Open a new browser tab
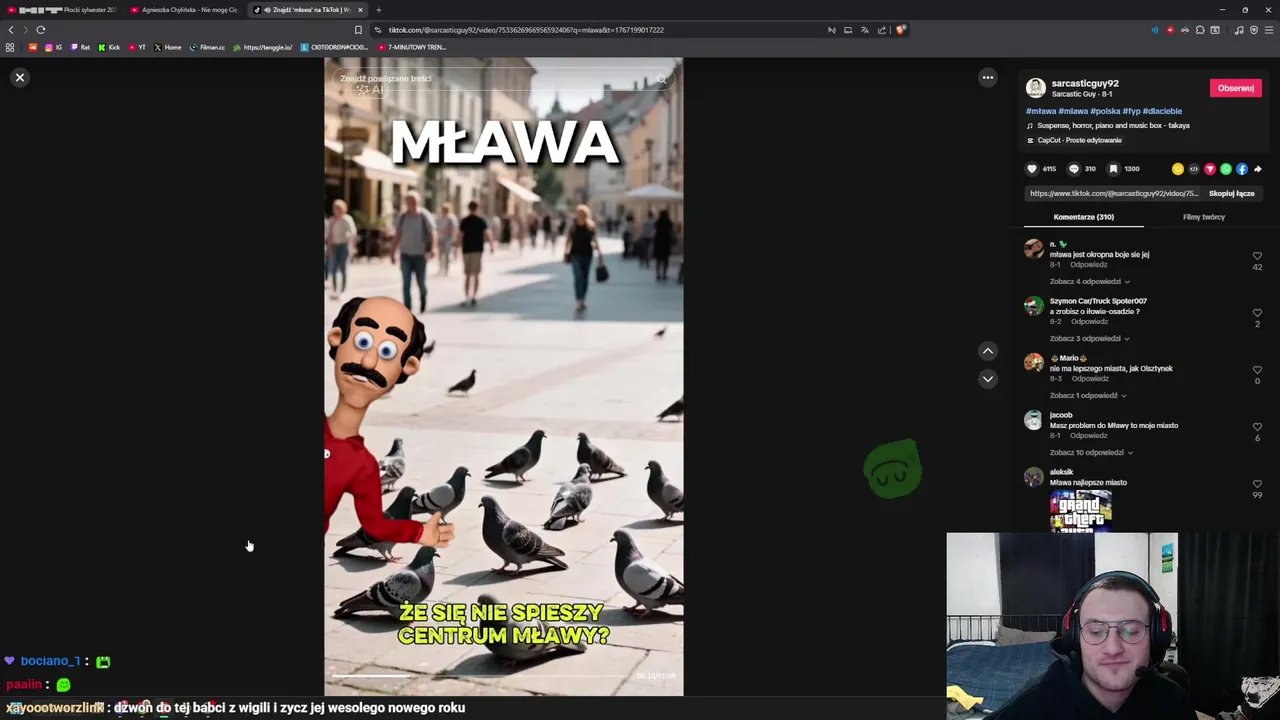The width and height of the screenshot is (1280, 720). point(378,10)
